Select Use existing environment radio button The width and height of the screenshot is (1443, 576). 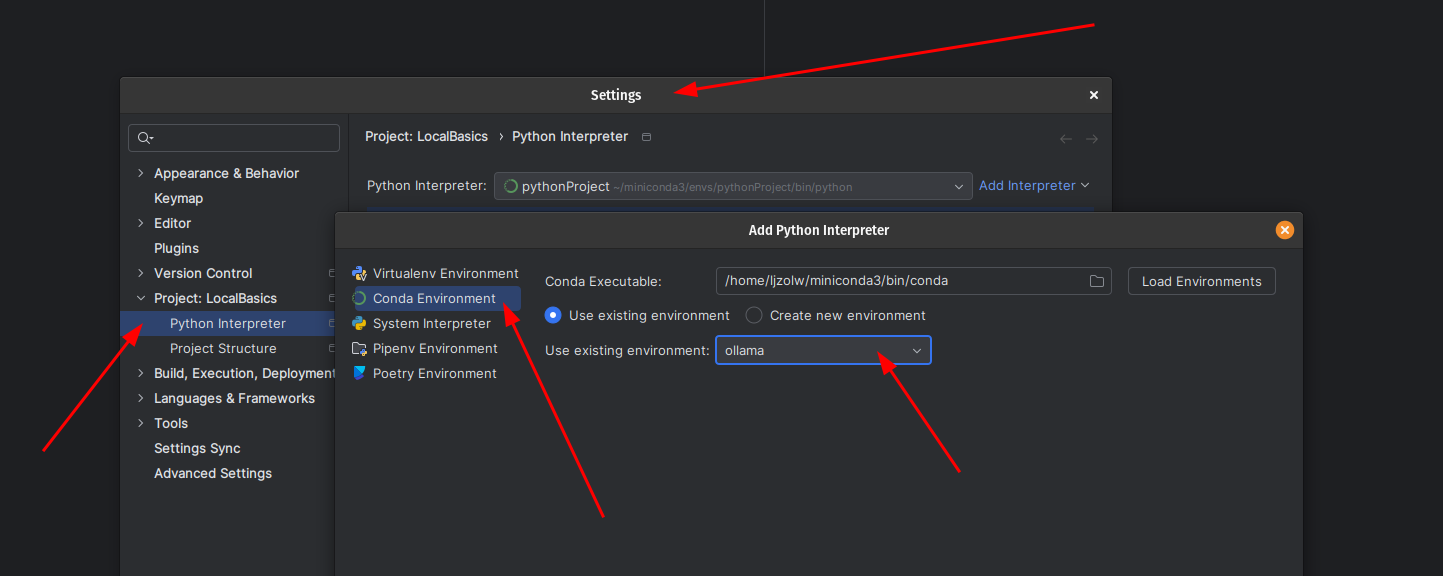point(553,315)
